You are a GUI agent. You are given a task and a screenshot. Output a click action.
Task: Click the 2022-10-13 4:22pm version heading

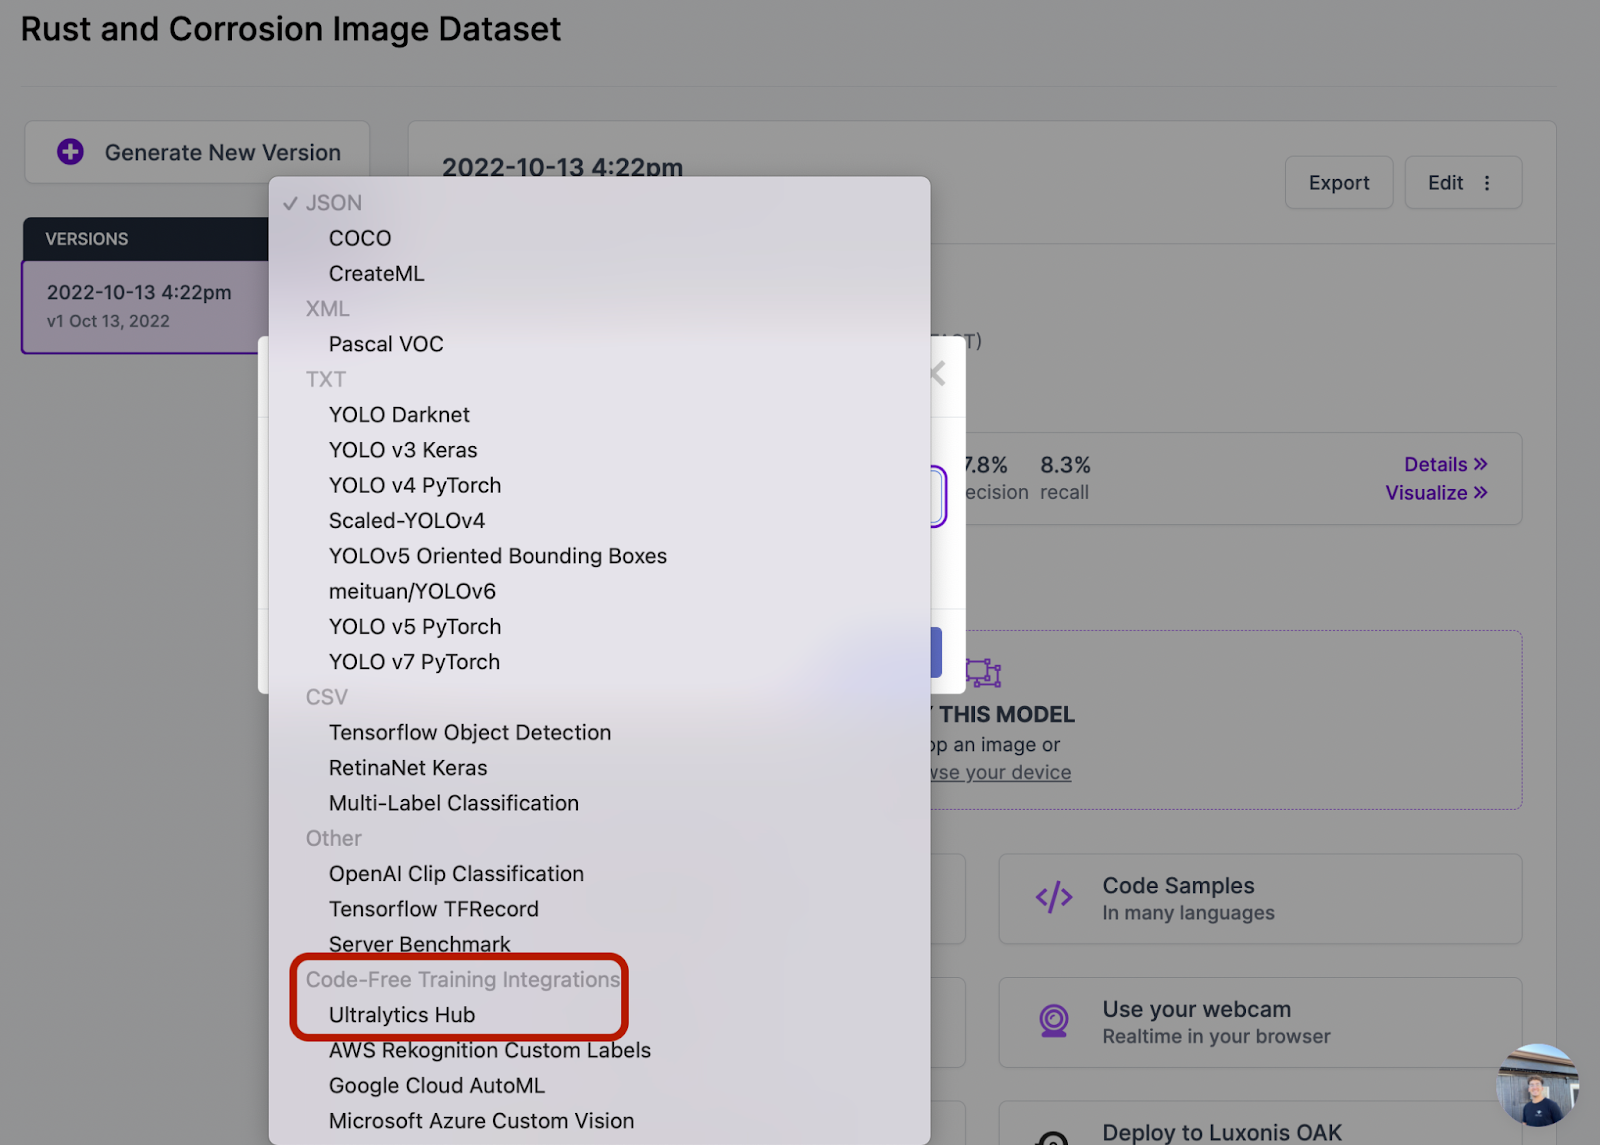pyautogui.click(x=562, y=167)
